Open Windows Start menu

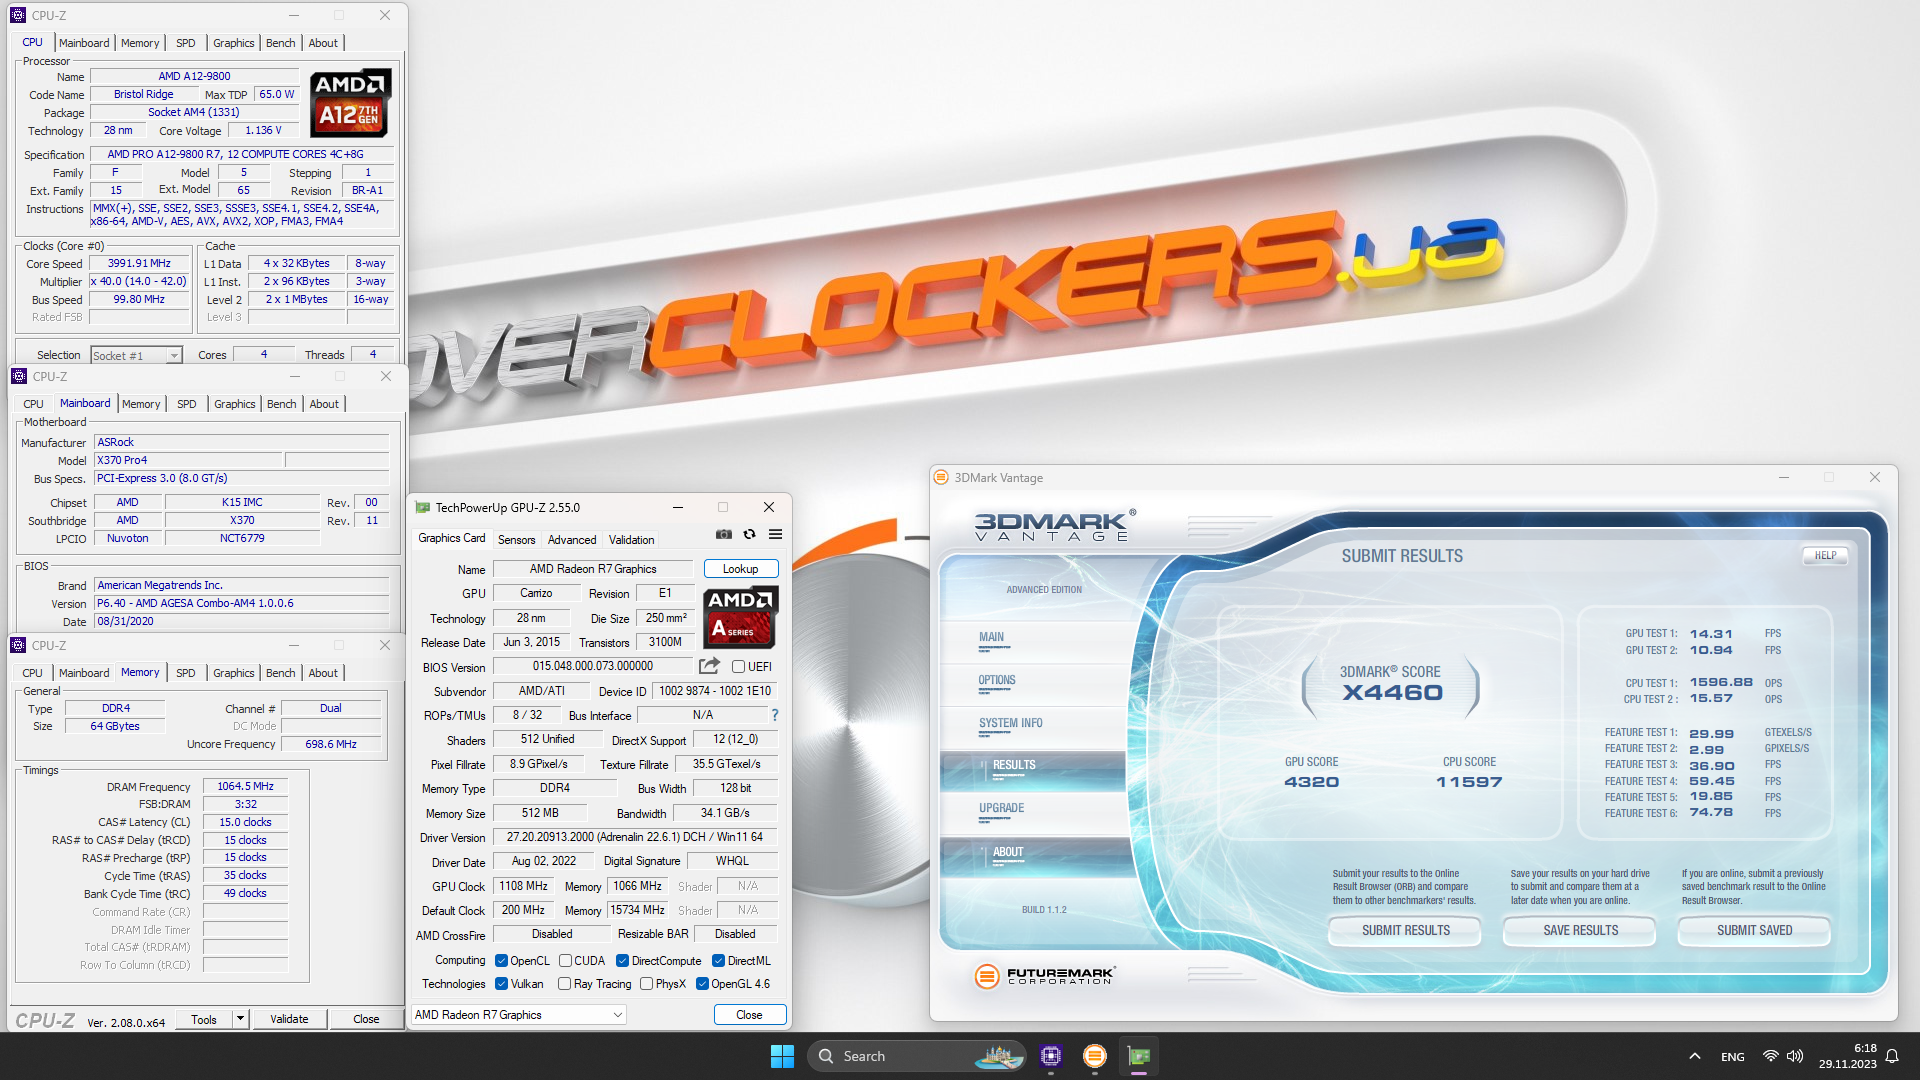(782, 1056)
